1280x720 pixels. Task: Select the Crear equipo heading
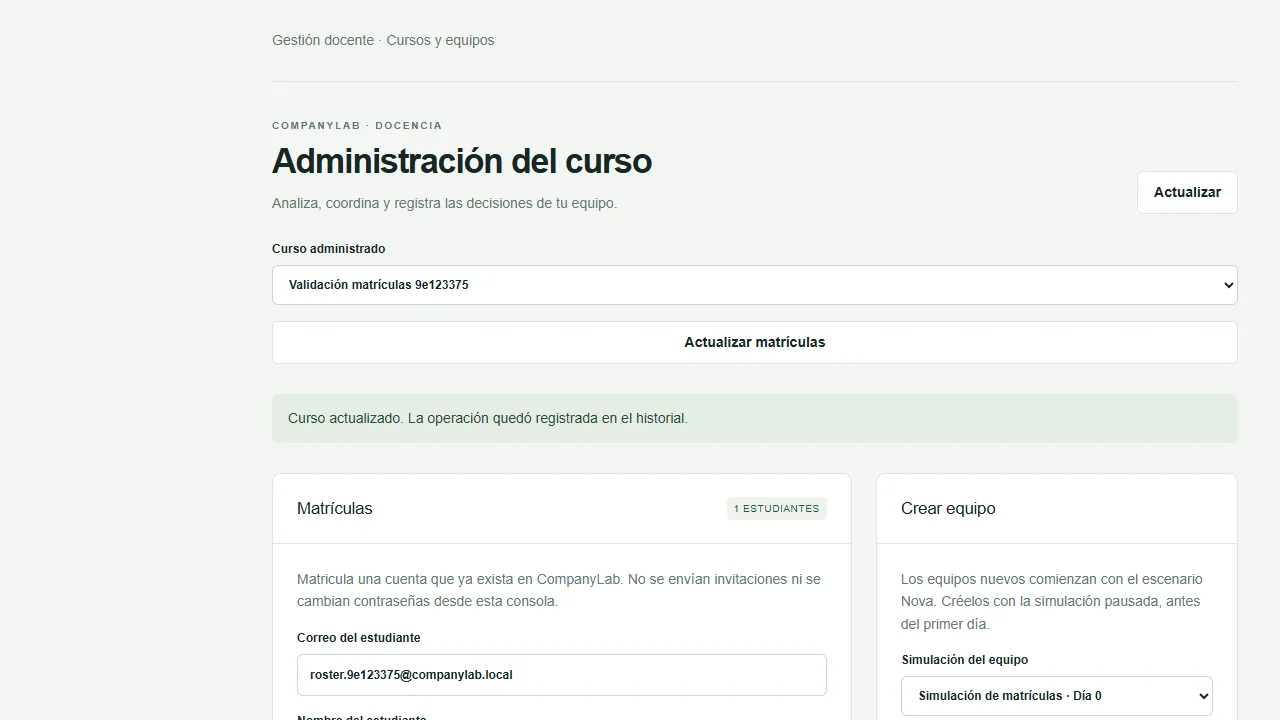tap(948, 508)
